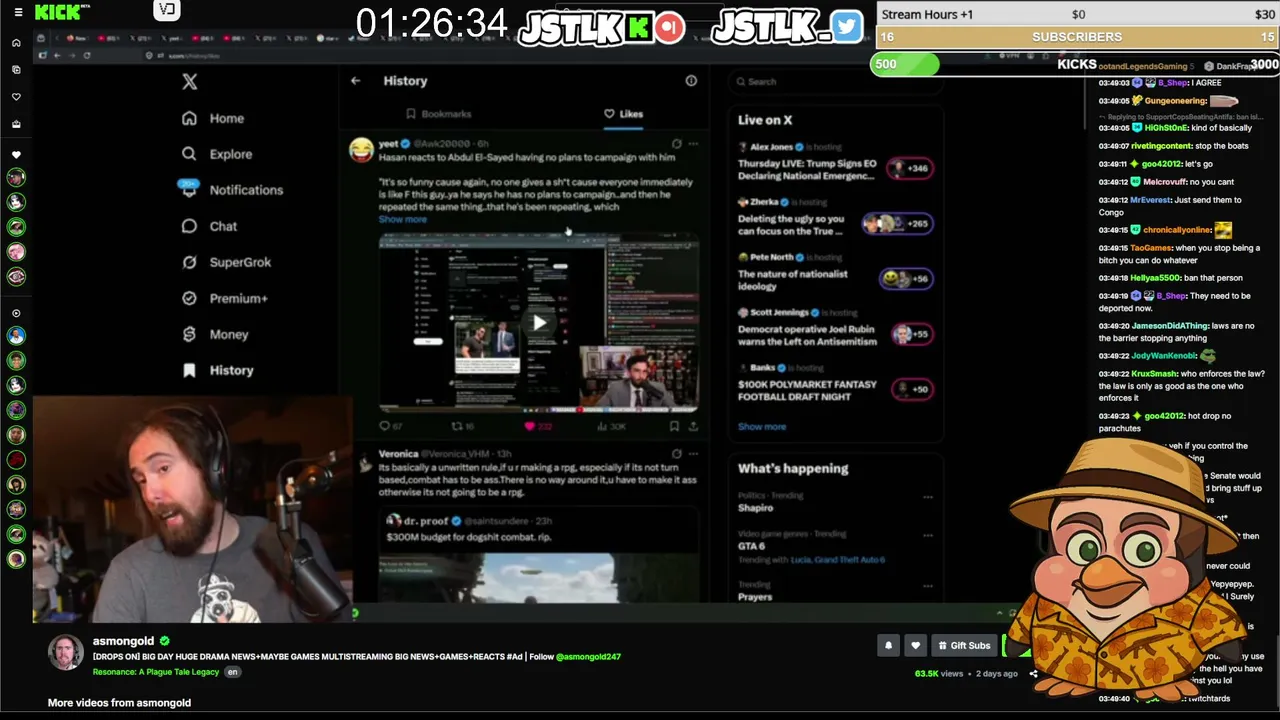Click the Grok icon on yeet's post
The height and width of the screenshot is (720, 1280).
(x=676, y=144)
